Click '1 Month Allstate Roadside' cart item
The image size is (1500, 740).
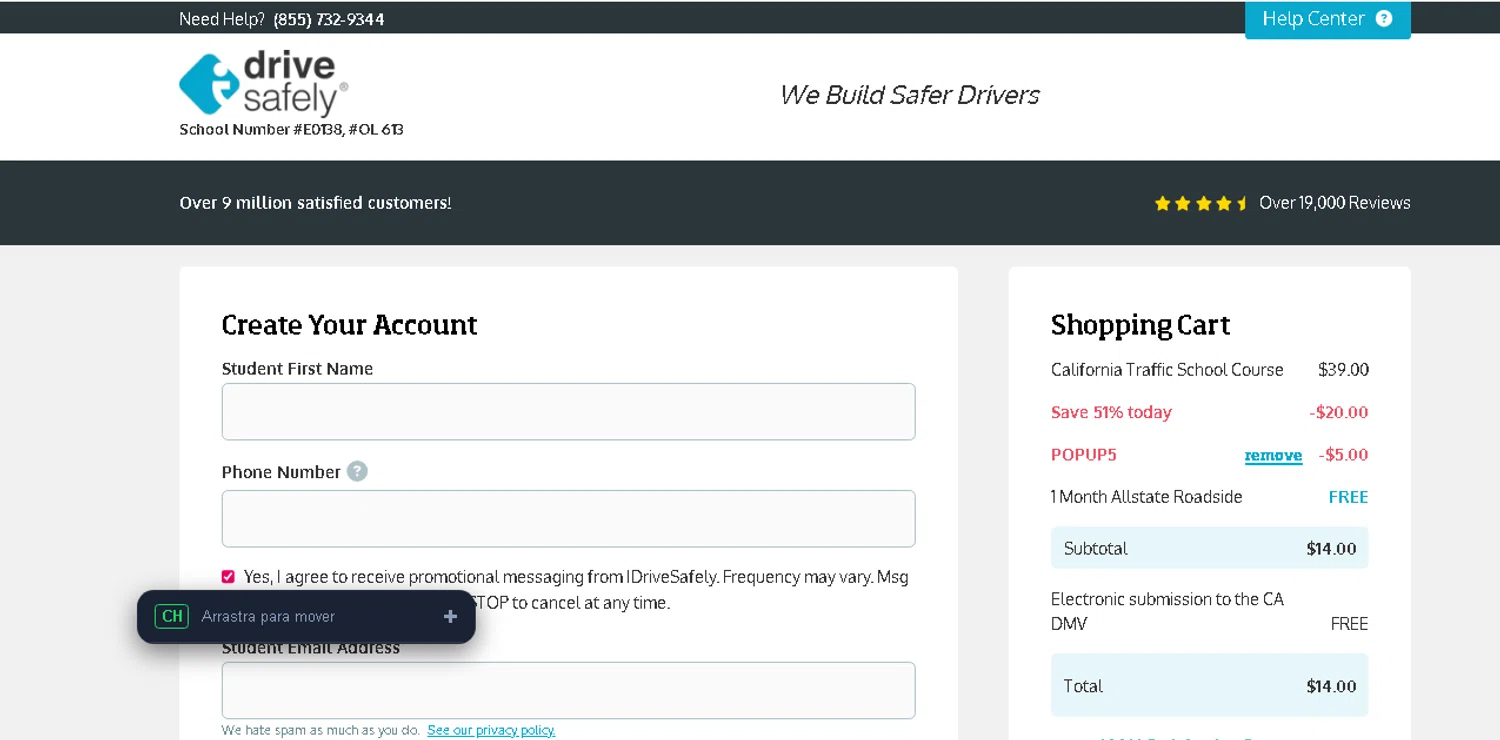pyautogui.click(x=1146, y=497)
